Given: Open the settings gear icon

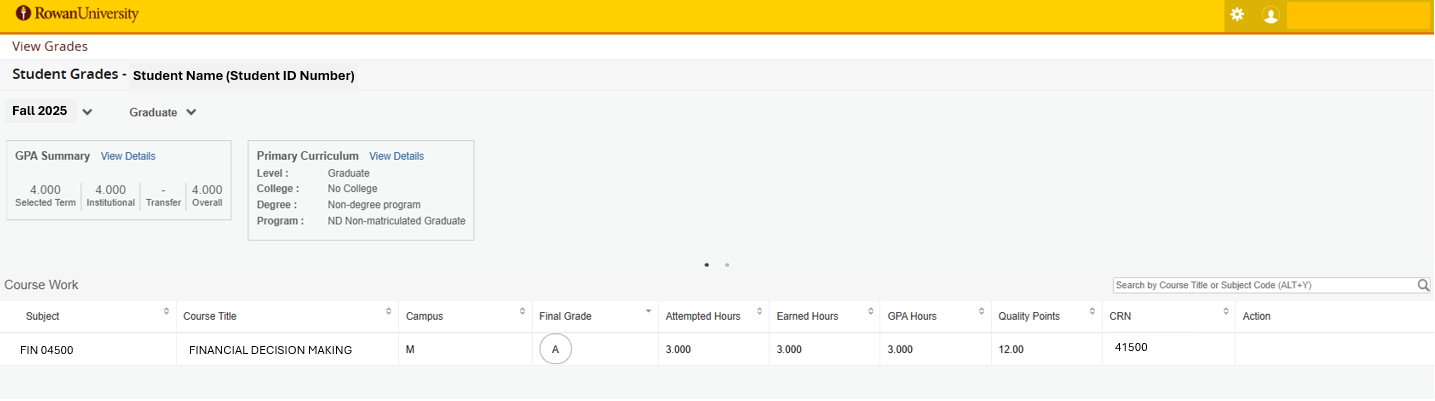Looking at the screenshot, I should (1237, 15).
